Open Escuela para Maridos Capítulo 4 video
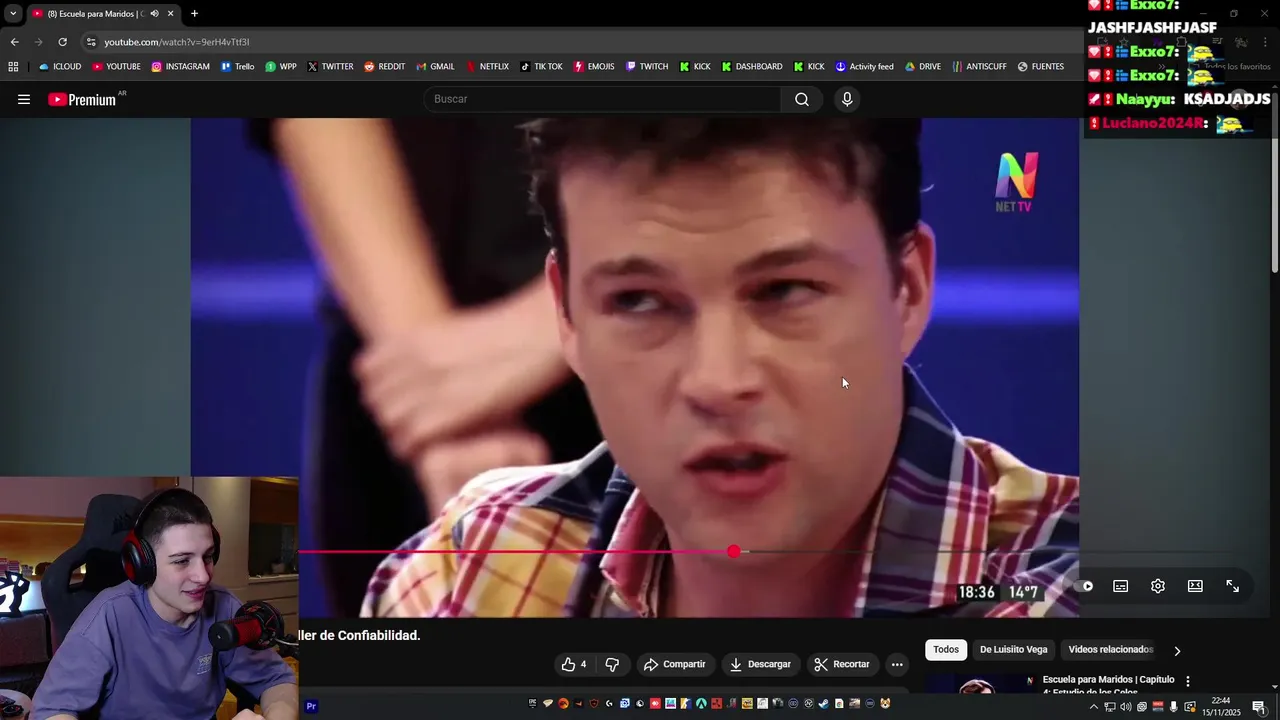This screenshot has width=1280, height=720. [x=1108, y=685]
